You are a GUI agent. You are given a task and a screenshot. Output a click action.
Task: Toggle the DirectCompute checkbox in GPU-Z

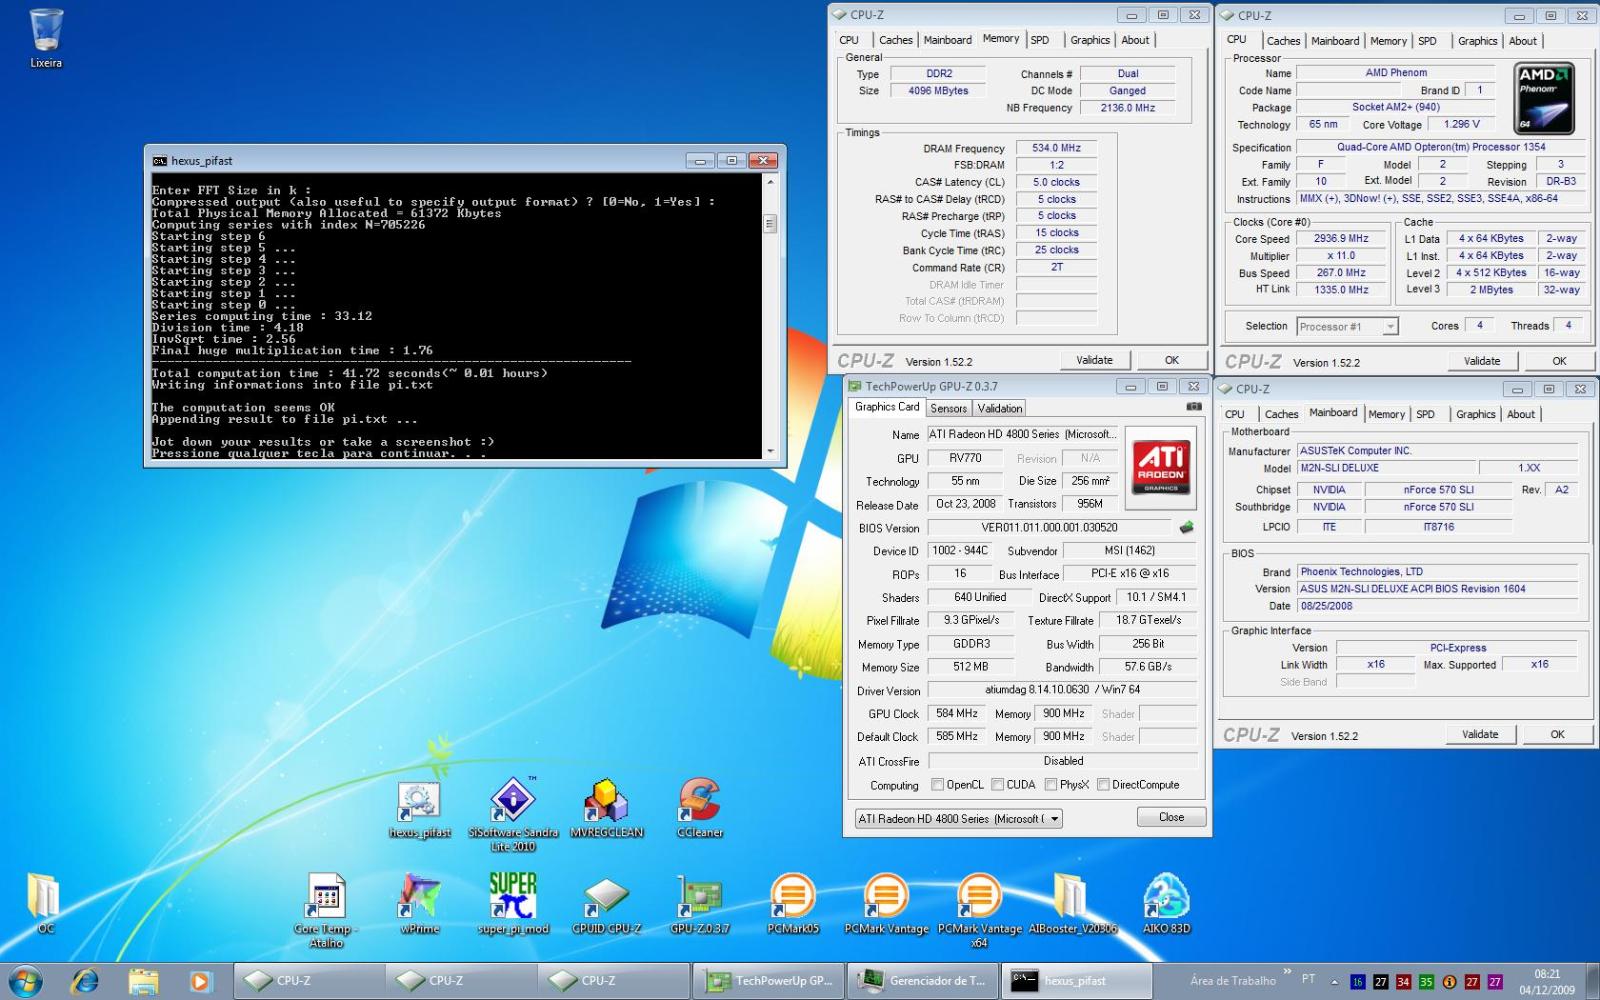[1103, 785]
